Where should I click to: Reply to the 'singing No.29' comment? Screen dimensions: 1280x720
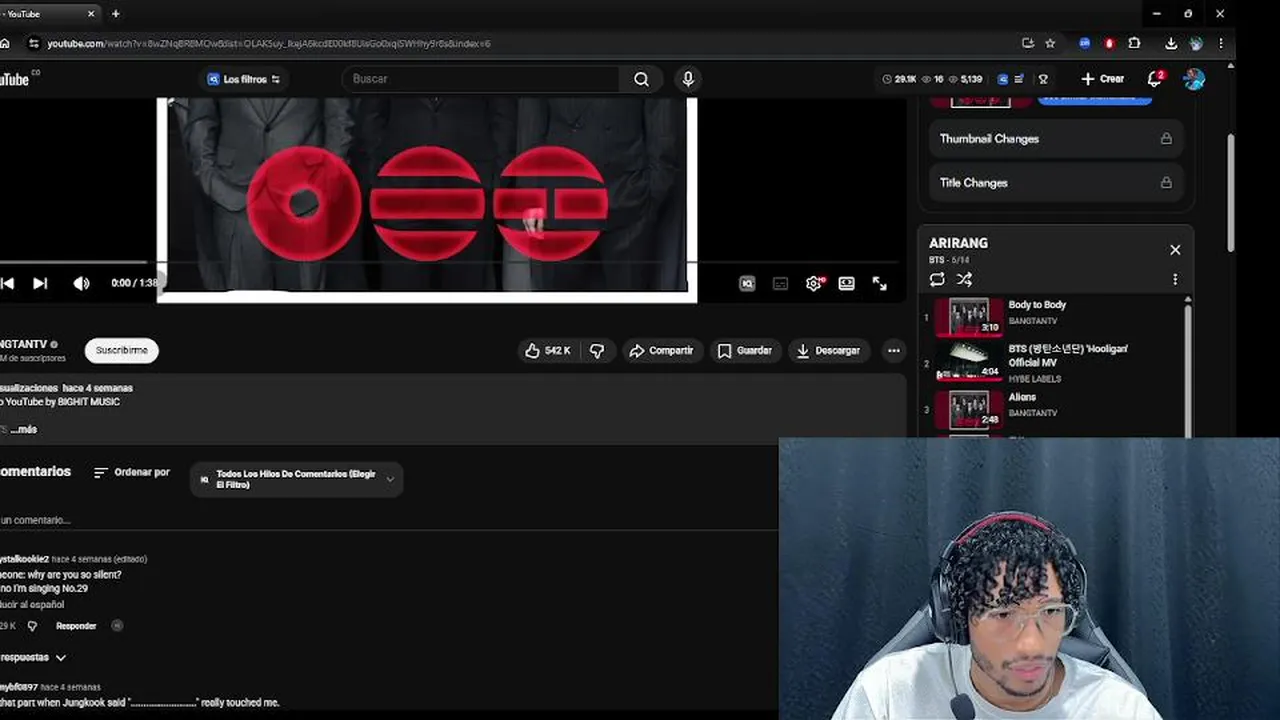(x=76, y=626)
